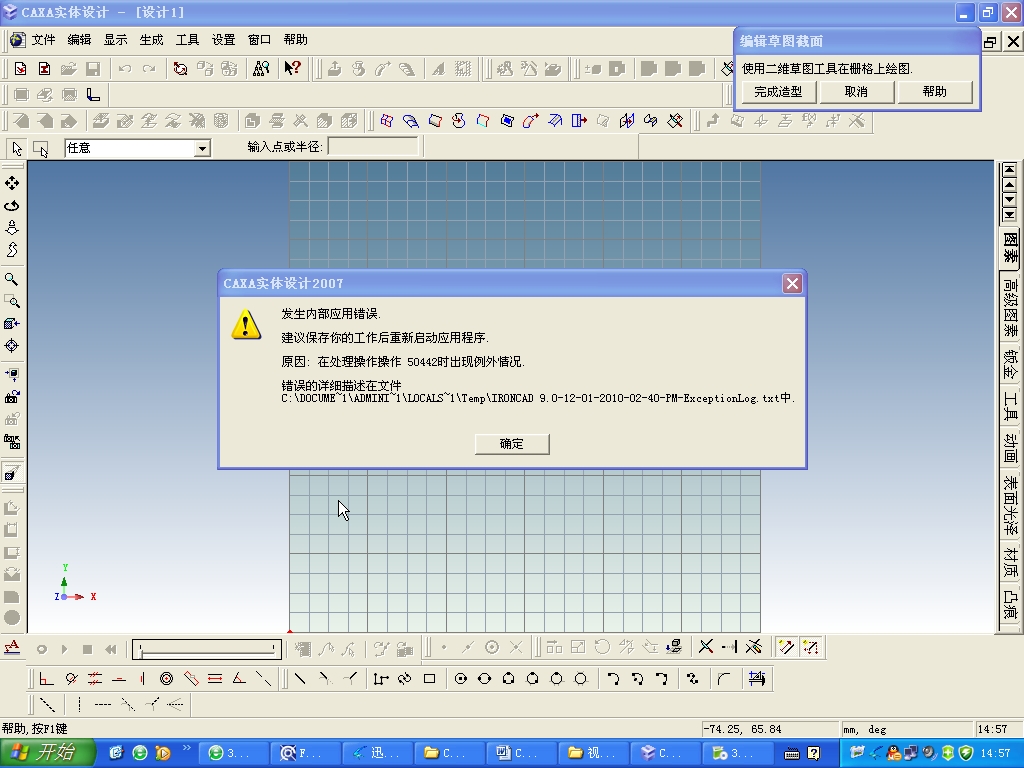Switch to the 材质 catalog tab

(x=1010, y=562)
